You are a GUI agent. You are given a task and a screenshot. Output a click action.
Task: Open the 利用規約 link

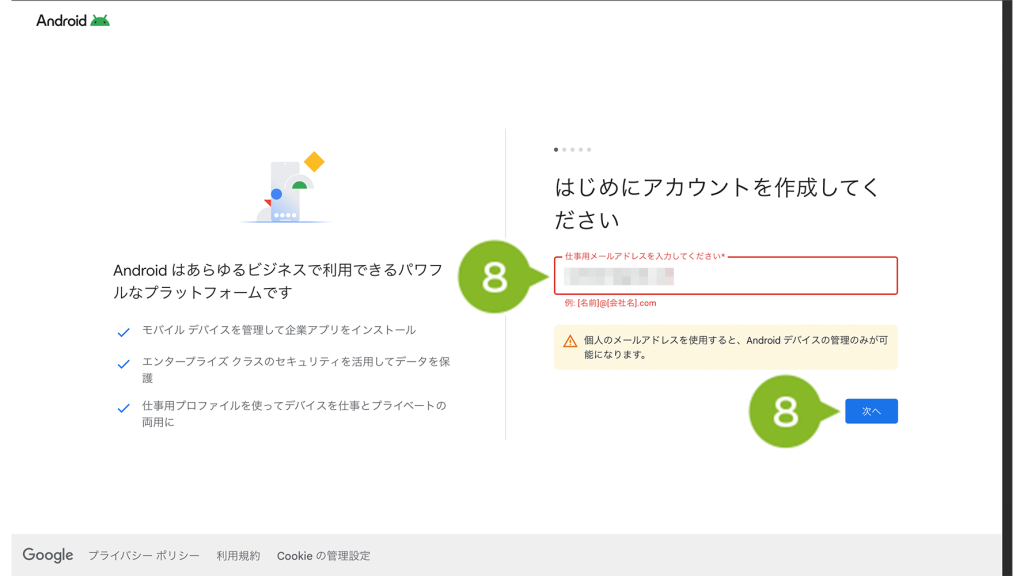[238, 556]
